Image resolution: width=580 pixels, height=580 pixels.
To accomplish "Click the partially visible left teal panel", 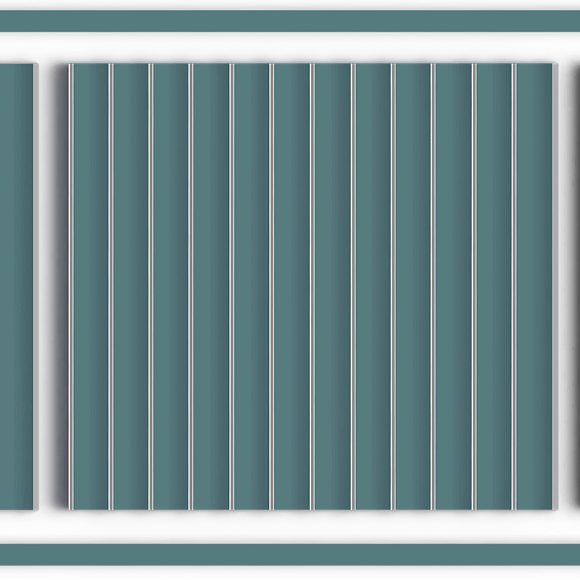I will pos(17,287).
